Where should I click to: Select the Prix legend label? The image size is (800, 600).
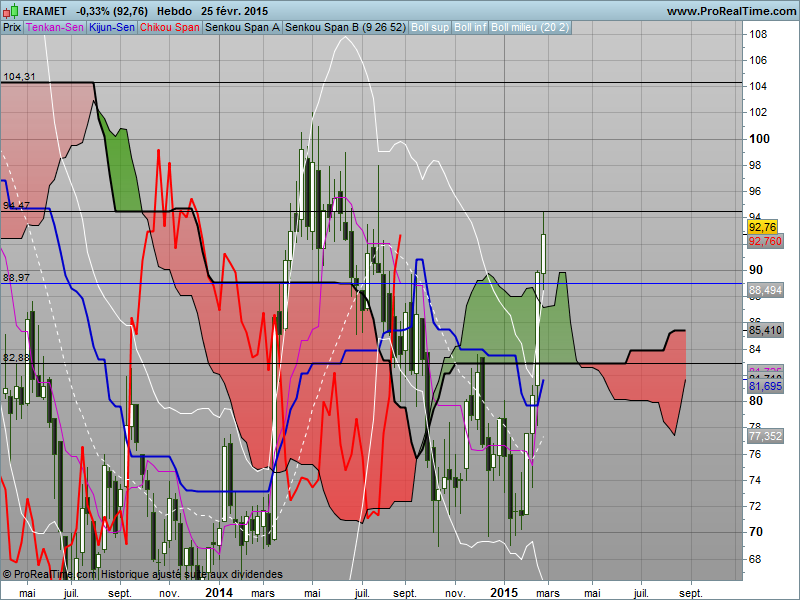[12, 28]
